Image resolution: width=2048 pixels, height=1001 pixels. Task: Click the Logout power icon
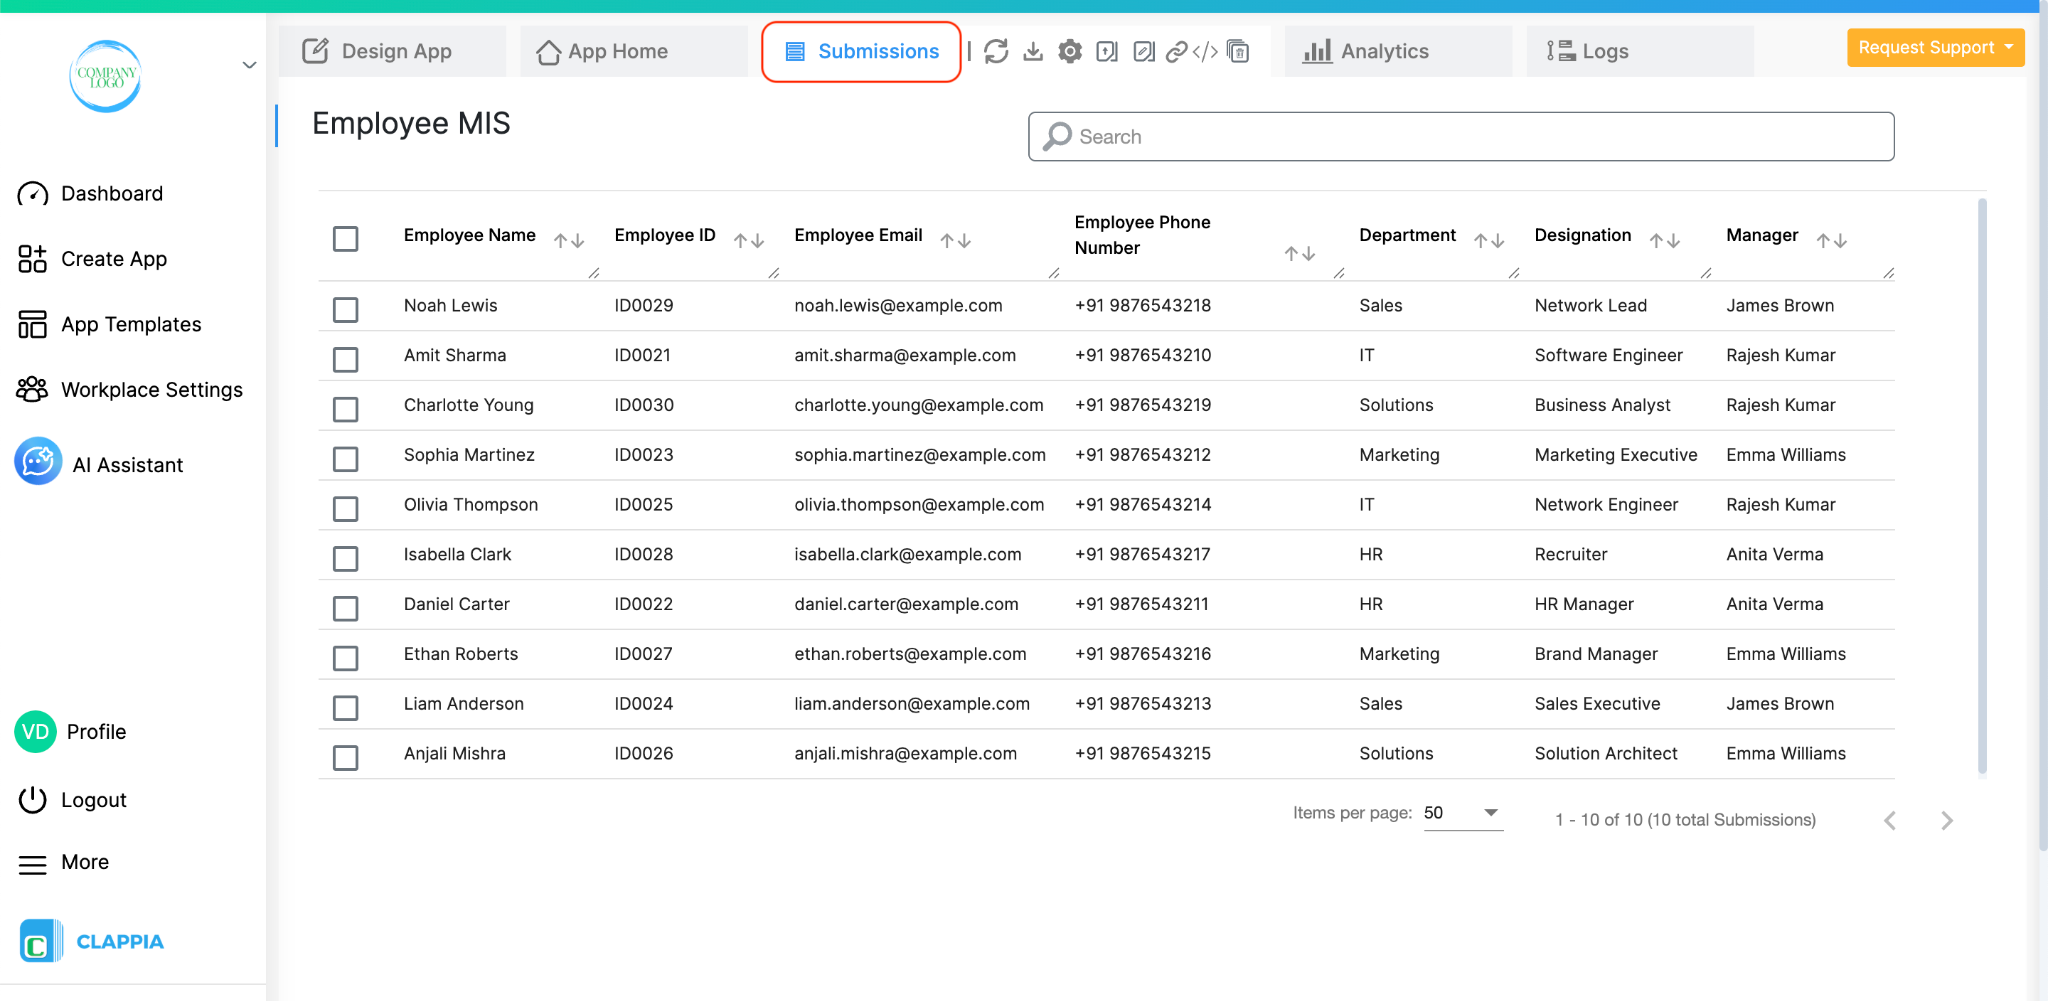[x=33, y=800]
